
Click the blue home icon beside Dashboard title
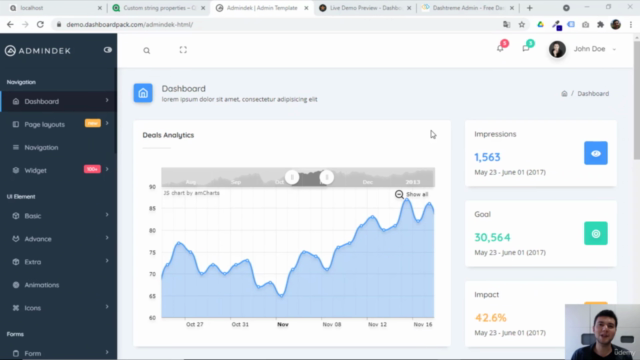(143, 93)
